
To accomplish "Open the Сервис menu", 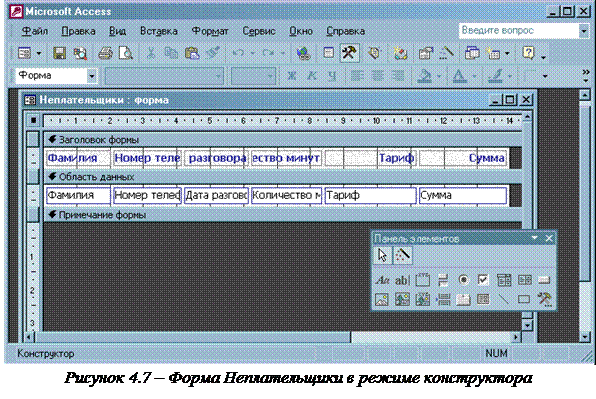I will click(259, 31).
